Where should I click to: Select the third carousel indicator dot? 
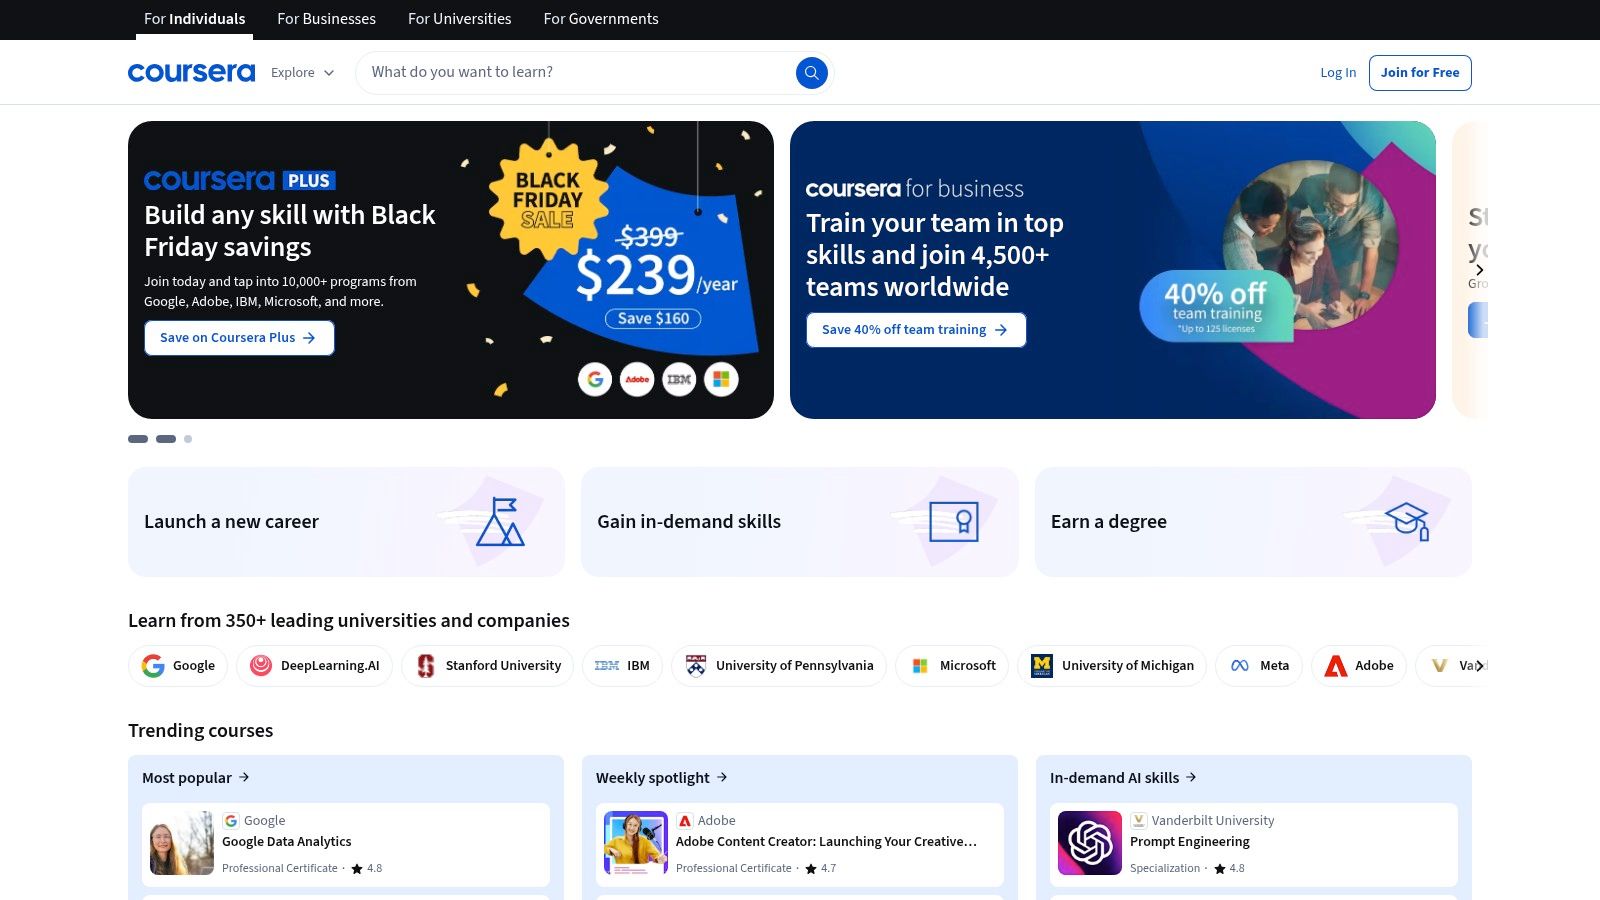(187, 439)
